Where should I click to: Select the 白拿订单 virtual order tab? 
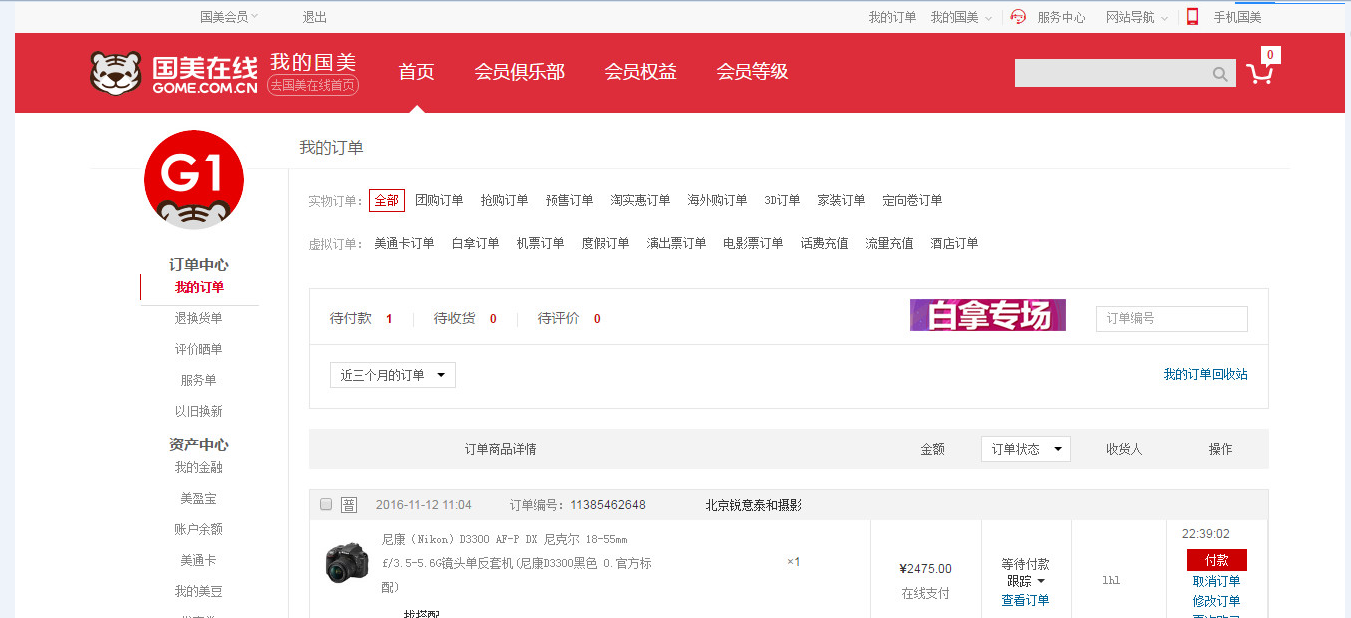coord(476,243)
